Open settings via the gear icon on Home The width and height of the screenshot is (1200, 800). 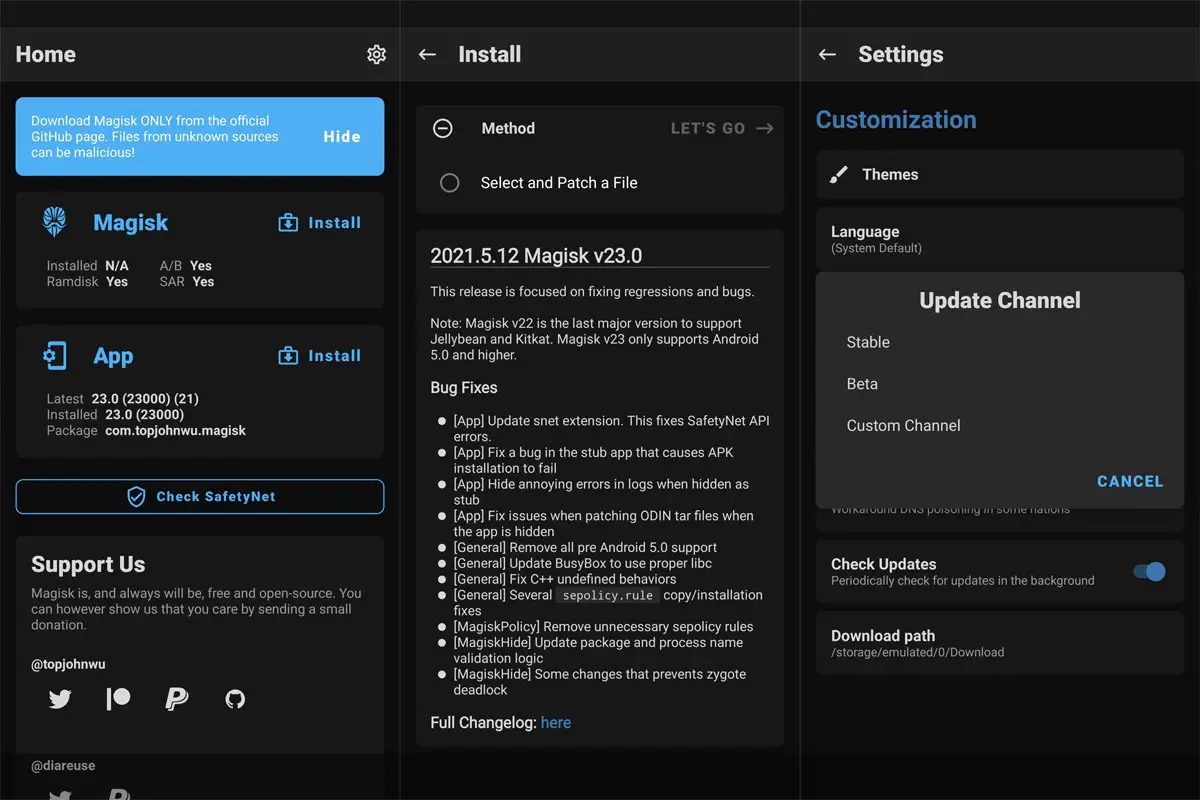point(376,54)
